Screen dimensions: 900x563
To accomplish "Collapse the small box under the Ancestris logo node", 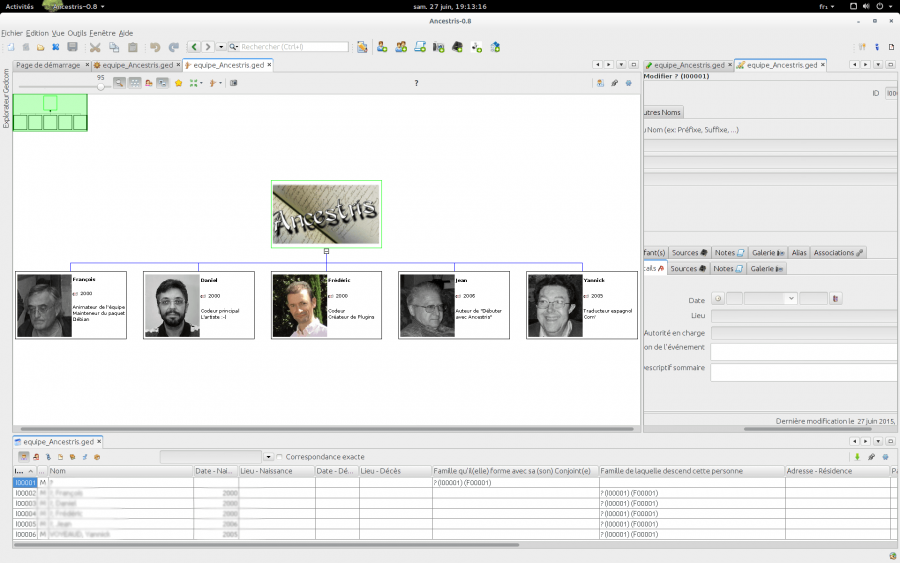I will tap(326, 251).
